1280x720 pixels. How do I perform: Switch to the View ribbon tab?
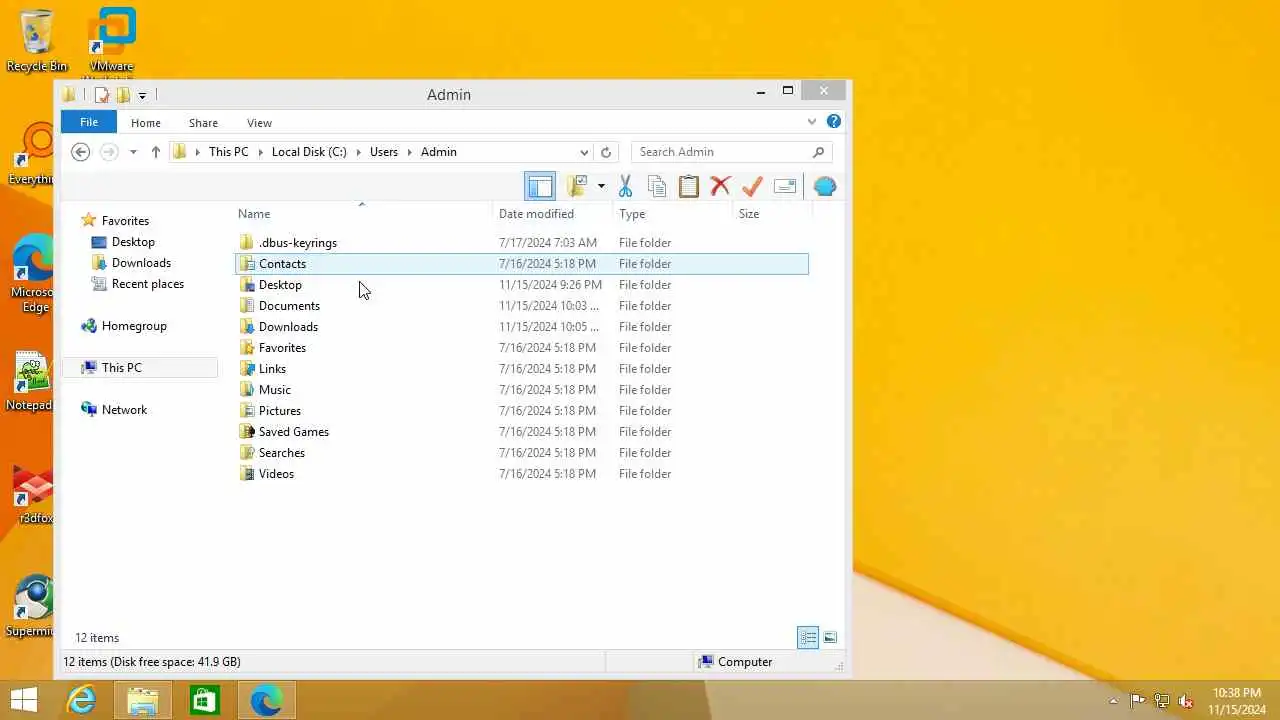(x=259, y=123)
